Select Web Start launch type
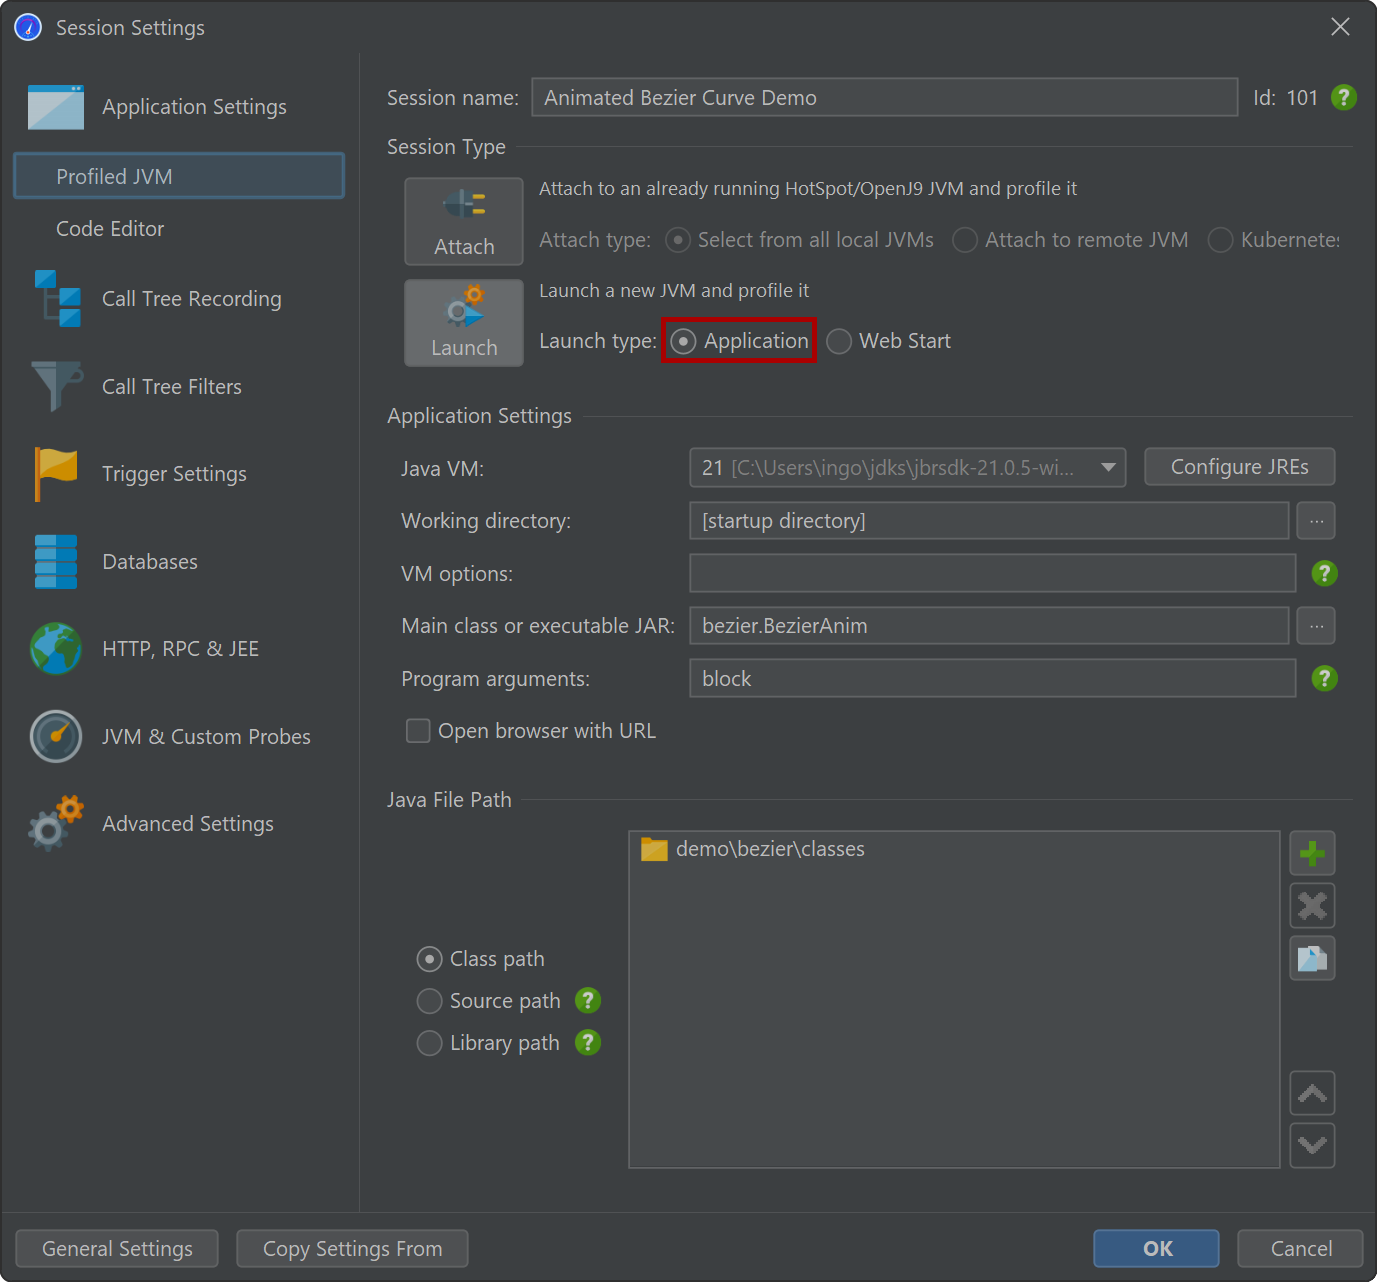Image resolution: width=1377 pixels, height=1282 pixels. [840, 341]
